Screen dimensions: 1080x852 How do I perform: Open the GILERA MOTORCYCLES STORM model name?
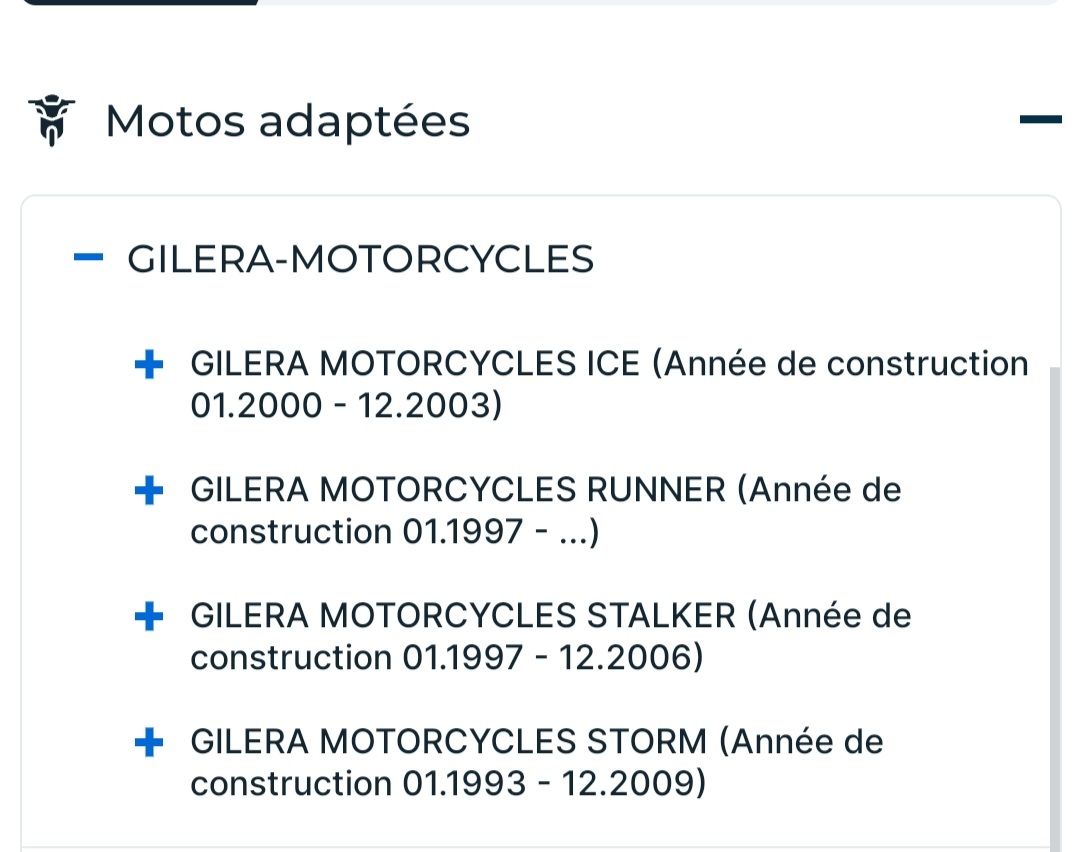tap(448, 742)
